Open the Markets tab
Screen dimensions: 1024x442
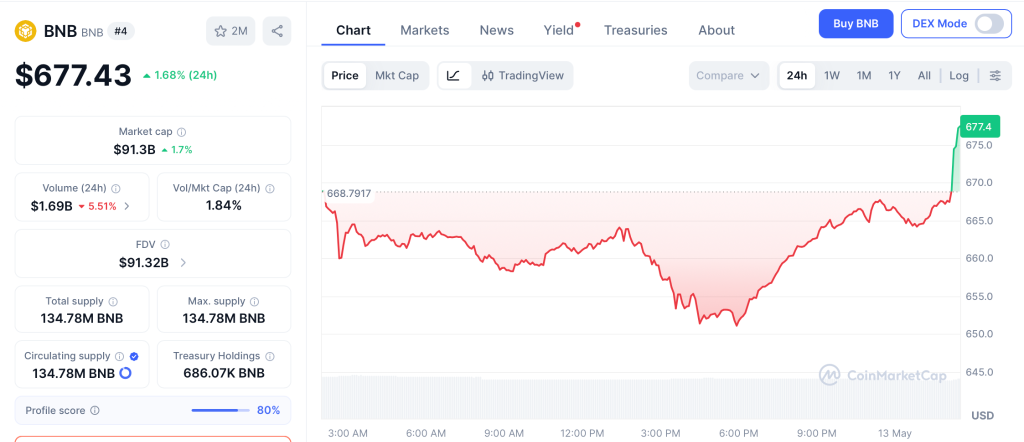(x=424, y=30)
